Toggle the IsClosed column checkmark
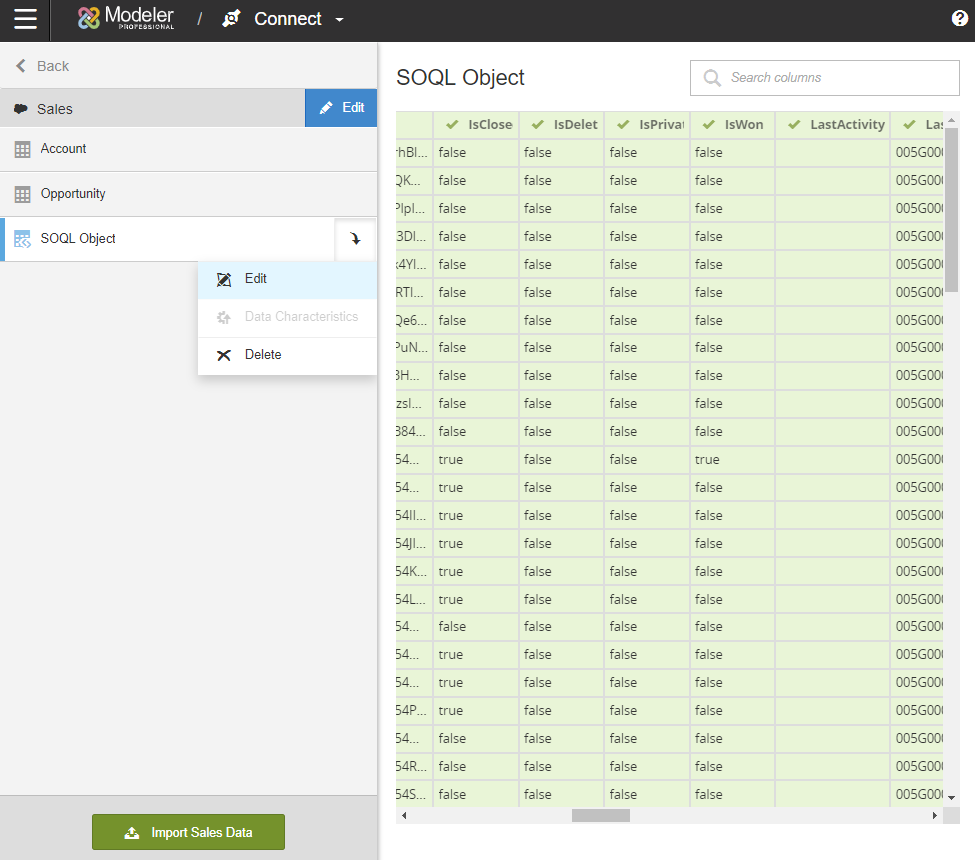 (452, 125)
